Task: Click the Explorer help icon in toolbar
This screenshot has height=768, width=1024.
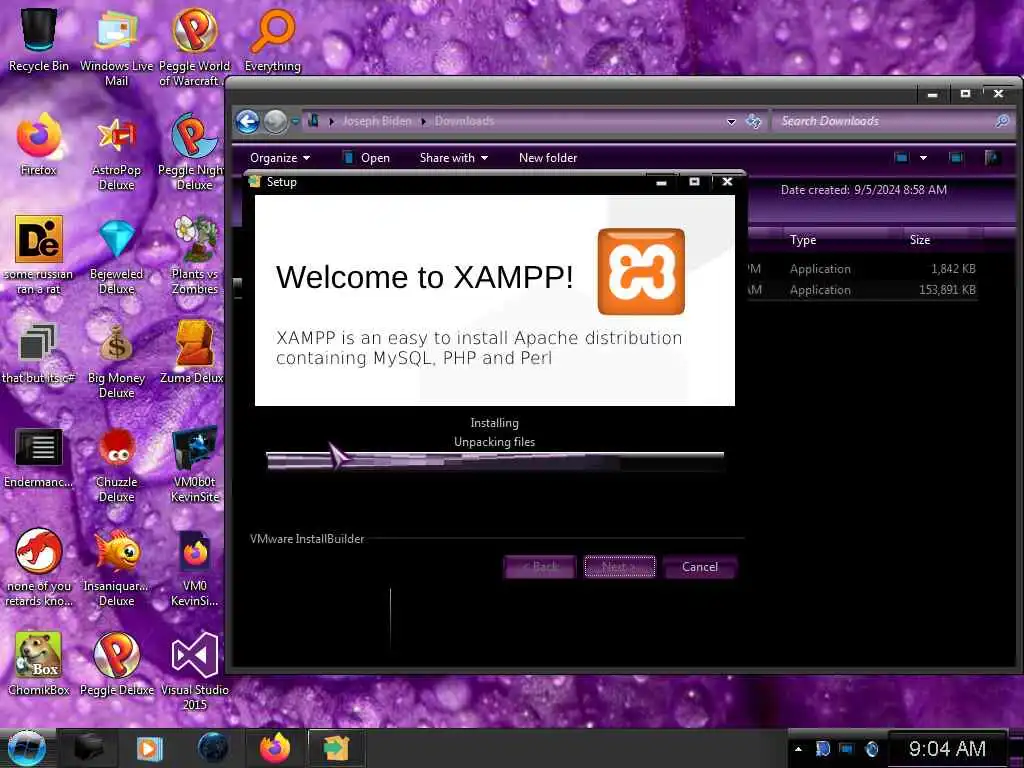Action: (993, 157)
